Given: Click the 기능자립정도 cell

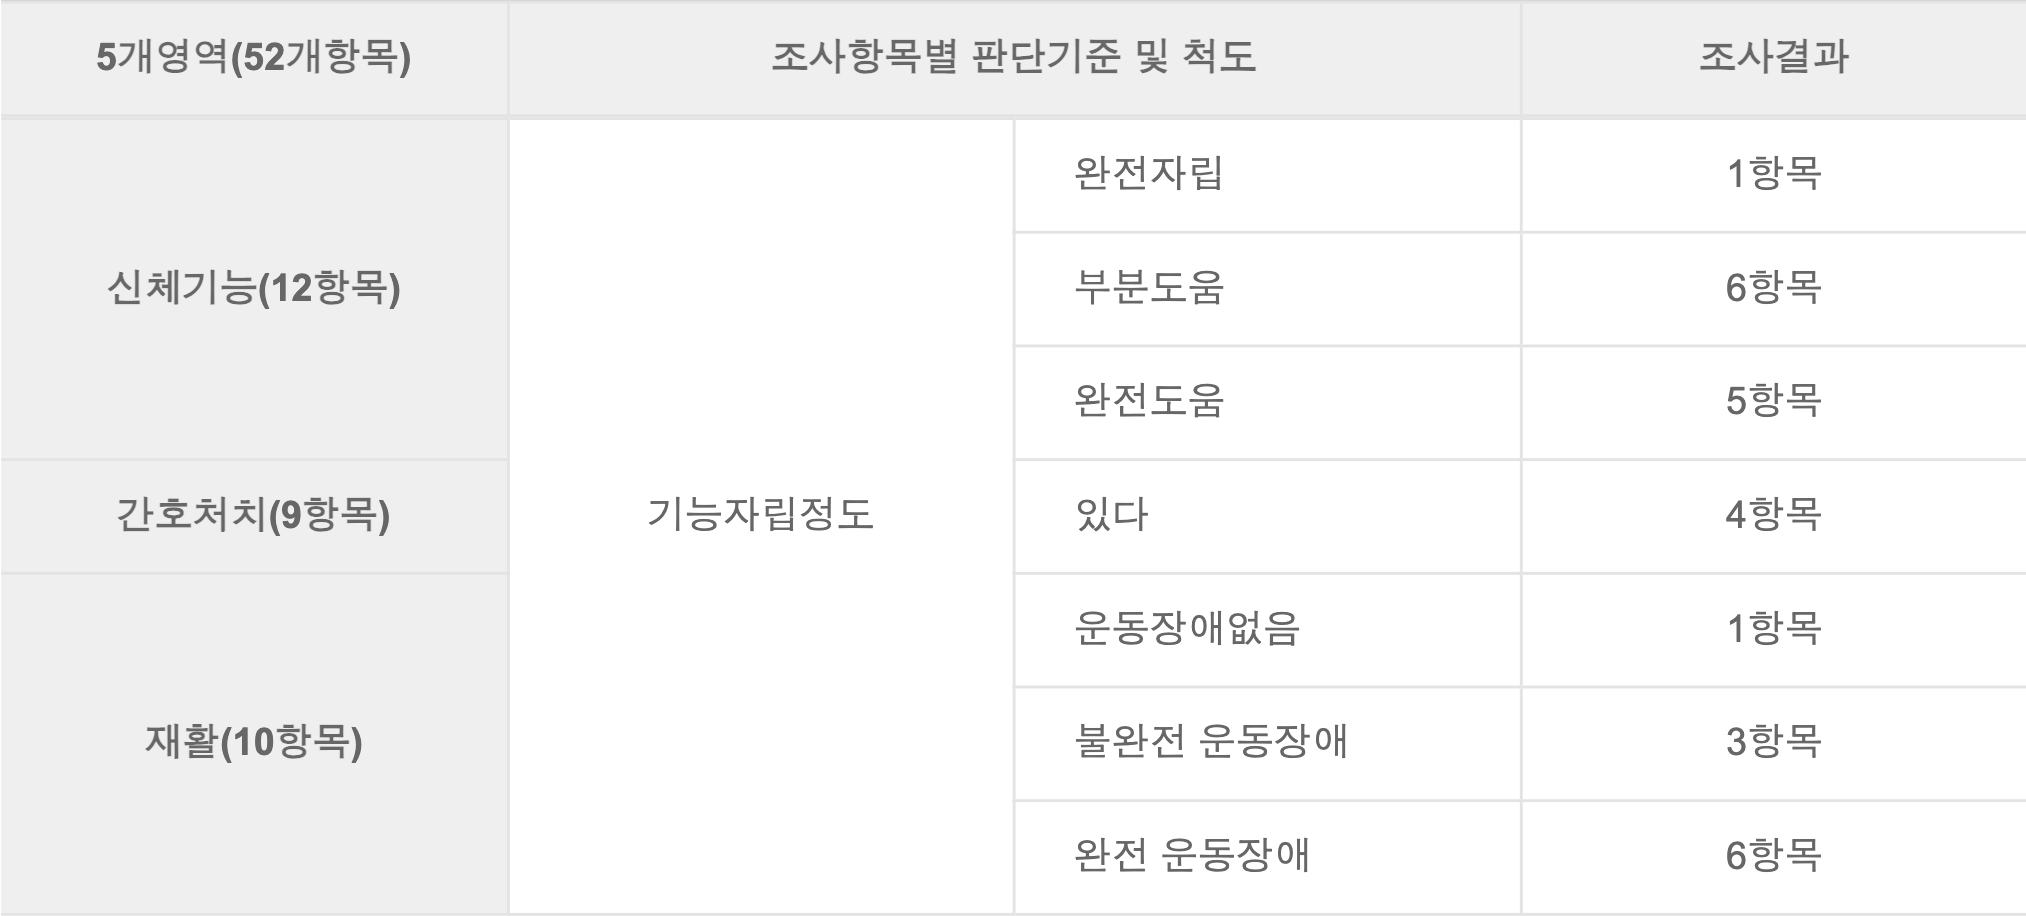Looking at the screenshot, I should coord(761,516).
